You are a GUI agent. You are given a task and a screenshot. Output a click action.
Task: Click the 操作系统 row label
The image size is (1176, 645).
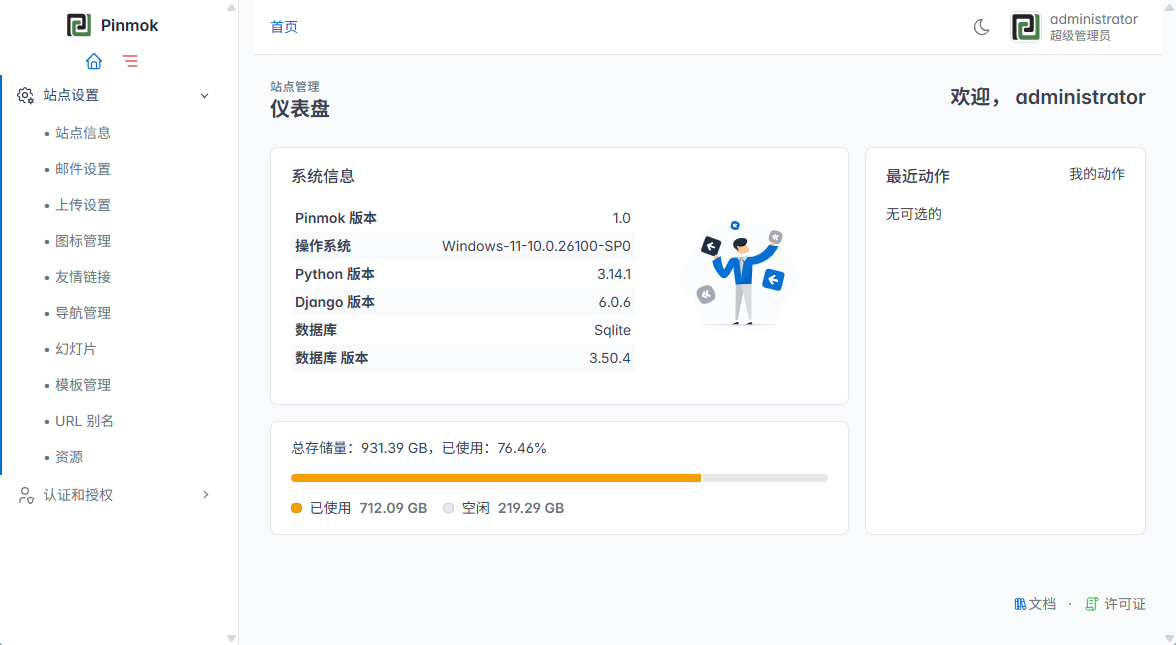[322, 246]
